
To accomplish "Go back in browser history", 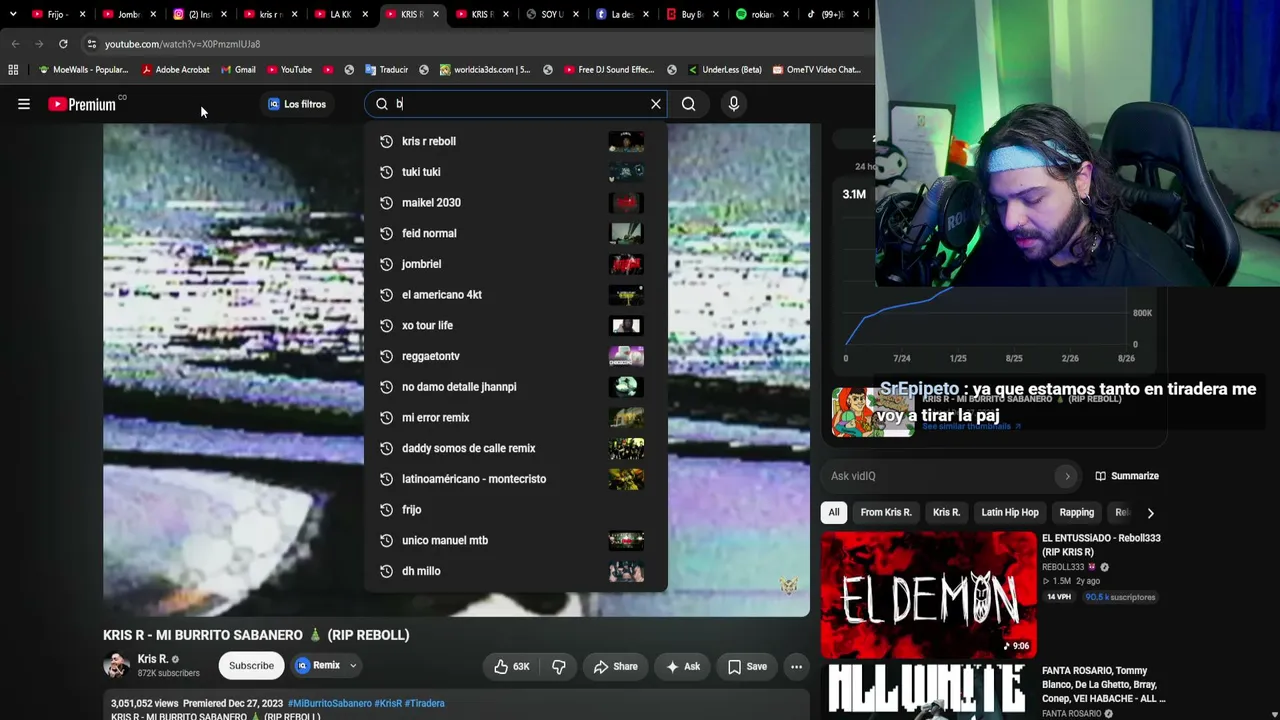I will tap(15, 44).
